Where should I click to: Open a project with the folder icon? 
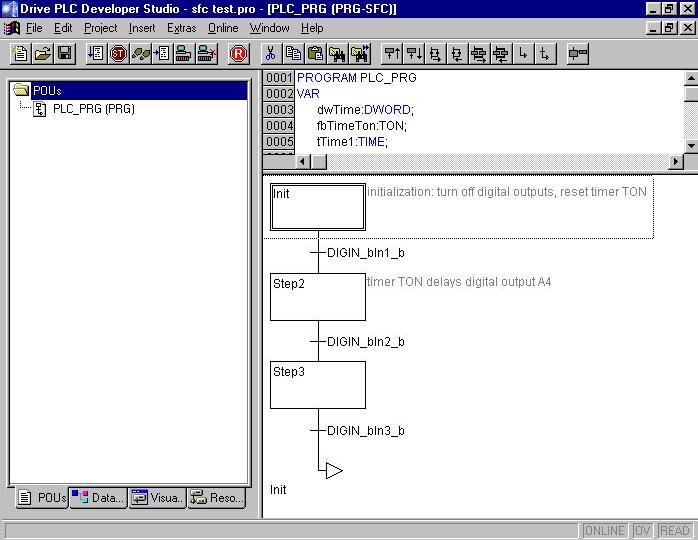pyautogui.click(x=43, y=54)
